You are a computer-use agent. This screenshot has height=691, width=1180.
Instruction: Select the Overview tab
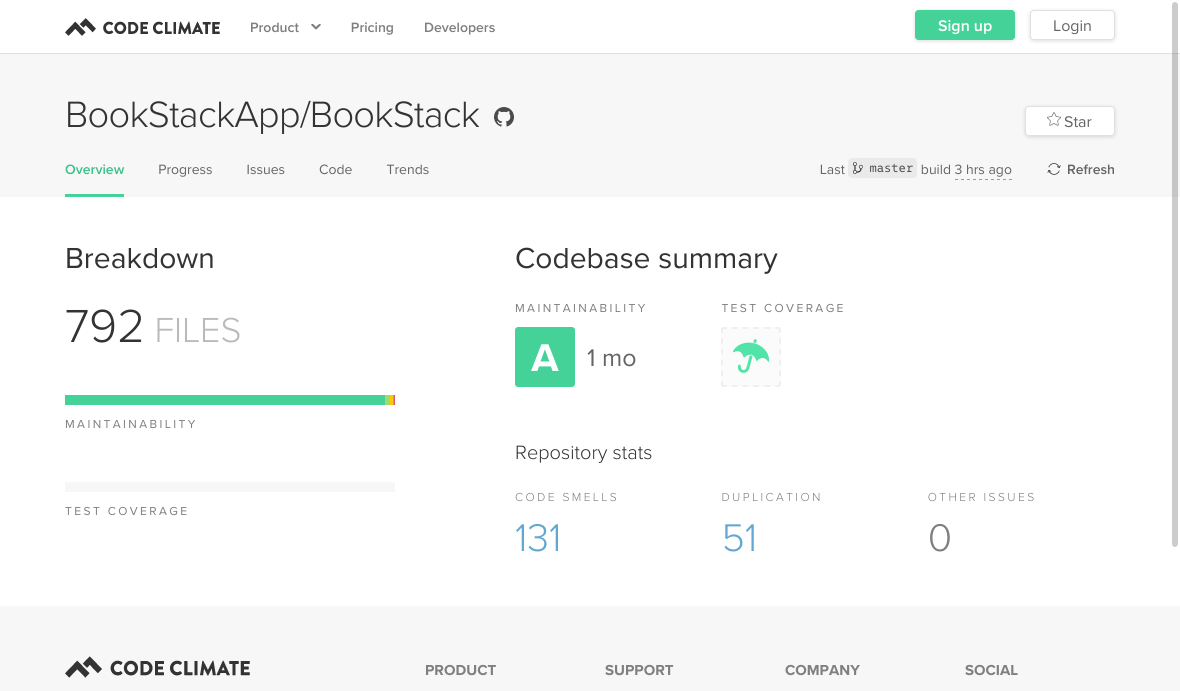(94, 169)
